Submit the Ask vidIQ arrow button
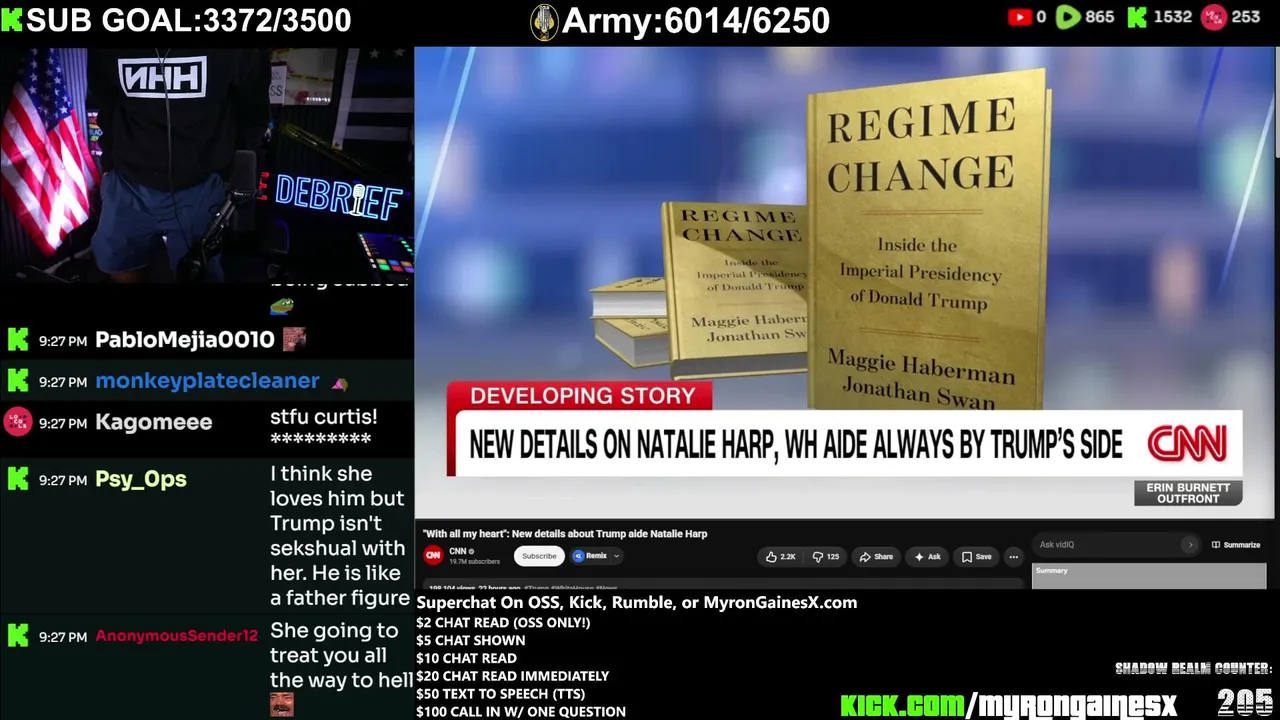The height and width of the screenshot is (720, 1280). [x=1190, y=545]
